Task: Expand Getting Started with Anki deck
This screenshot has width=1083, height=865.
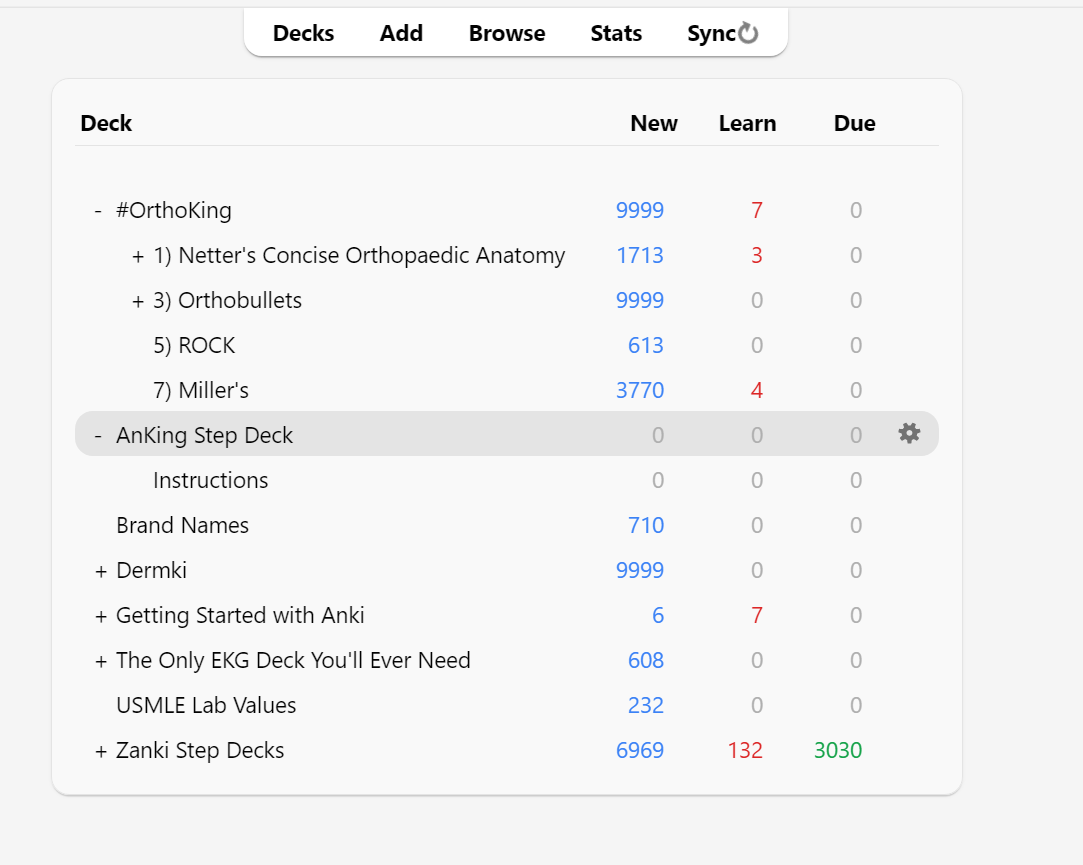Action: point(100,616)
